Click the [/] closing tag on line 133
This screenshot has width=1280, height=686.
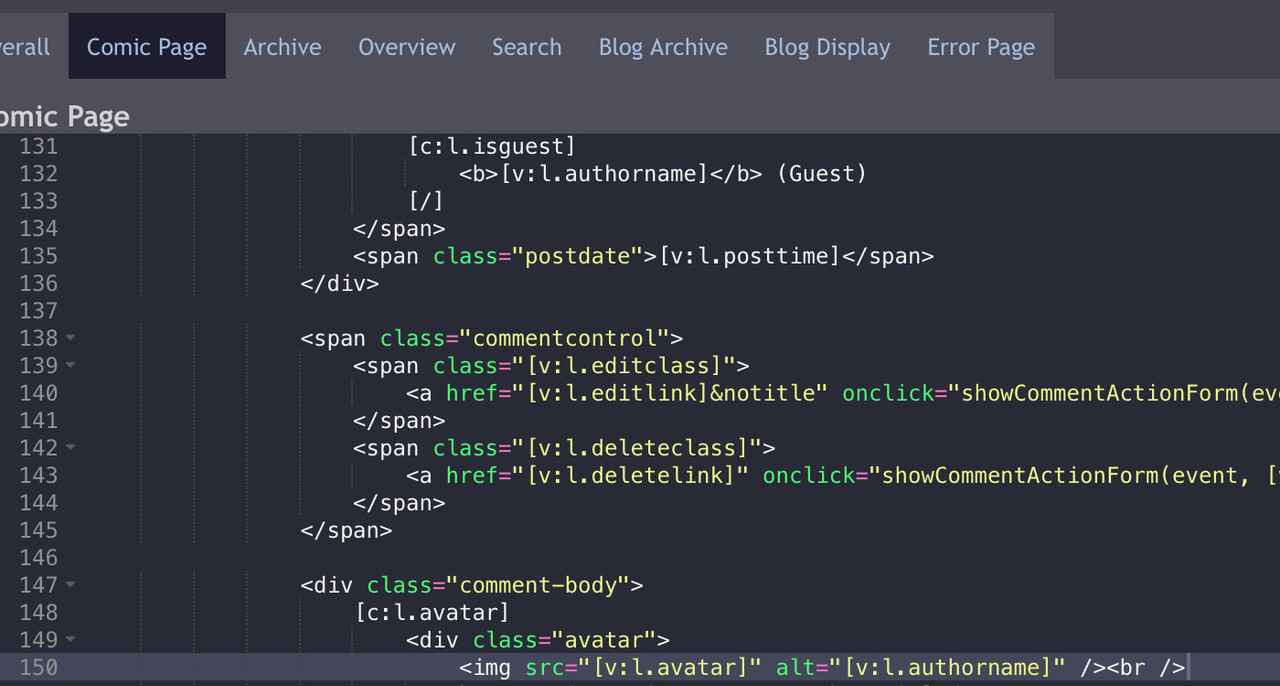point(426,201)
